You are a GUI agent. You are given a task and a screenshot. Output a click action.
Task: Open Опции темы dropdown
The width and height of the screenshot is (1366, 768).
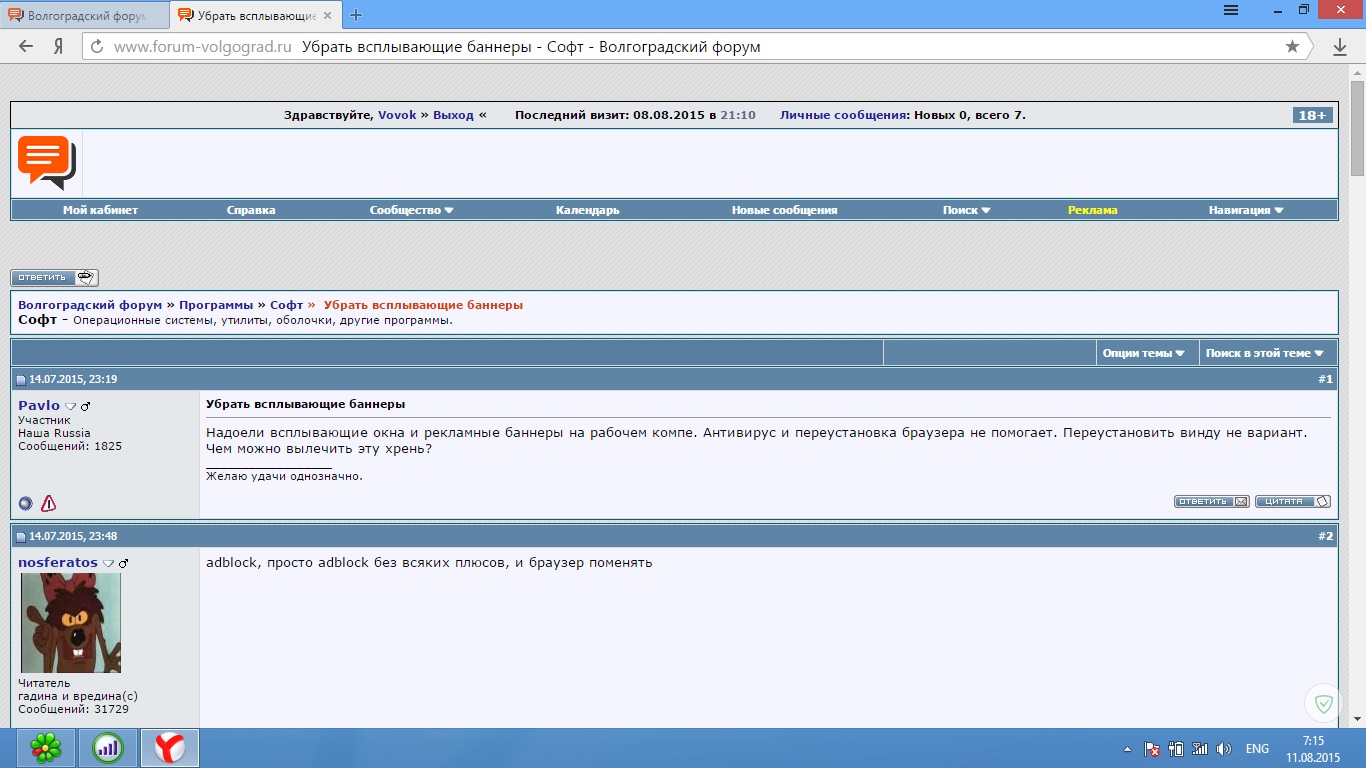click(x=1143, y=353)
